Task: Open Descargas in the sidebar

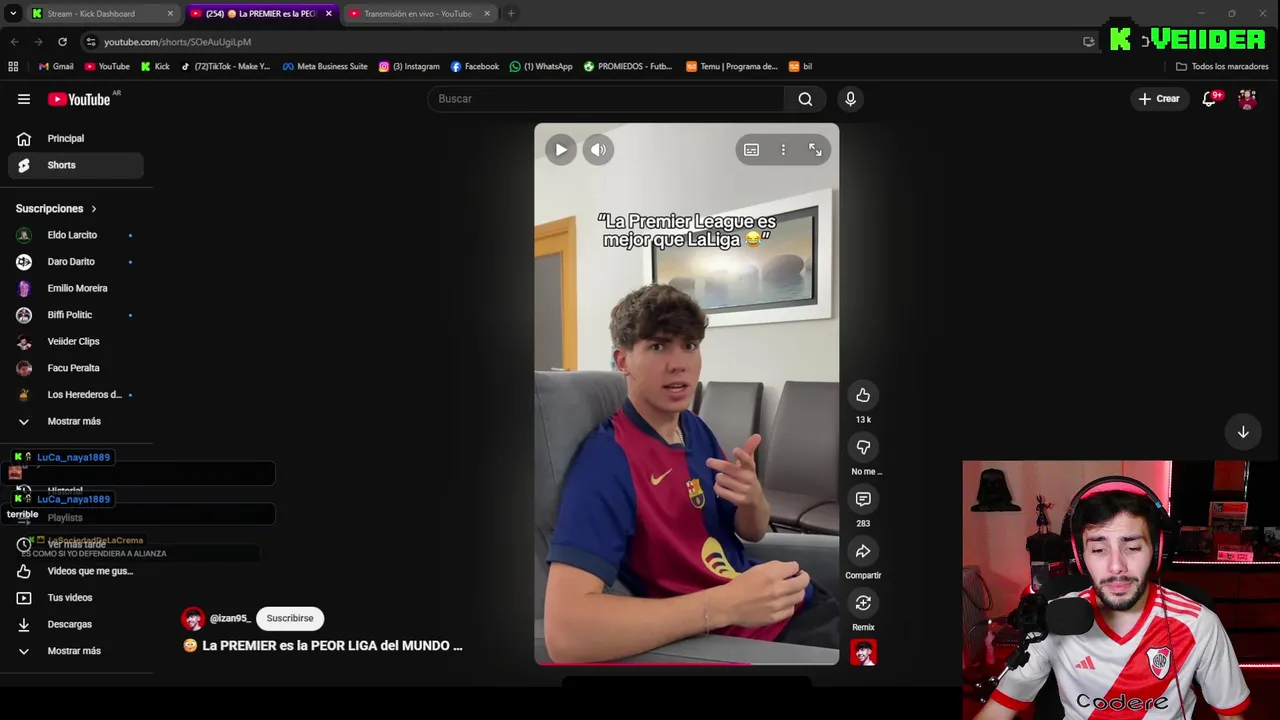Action: point(76,624)
